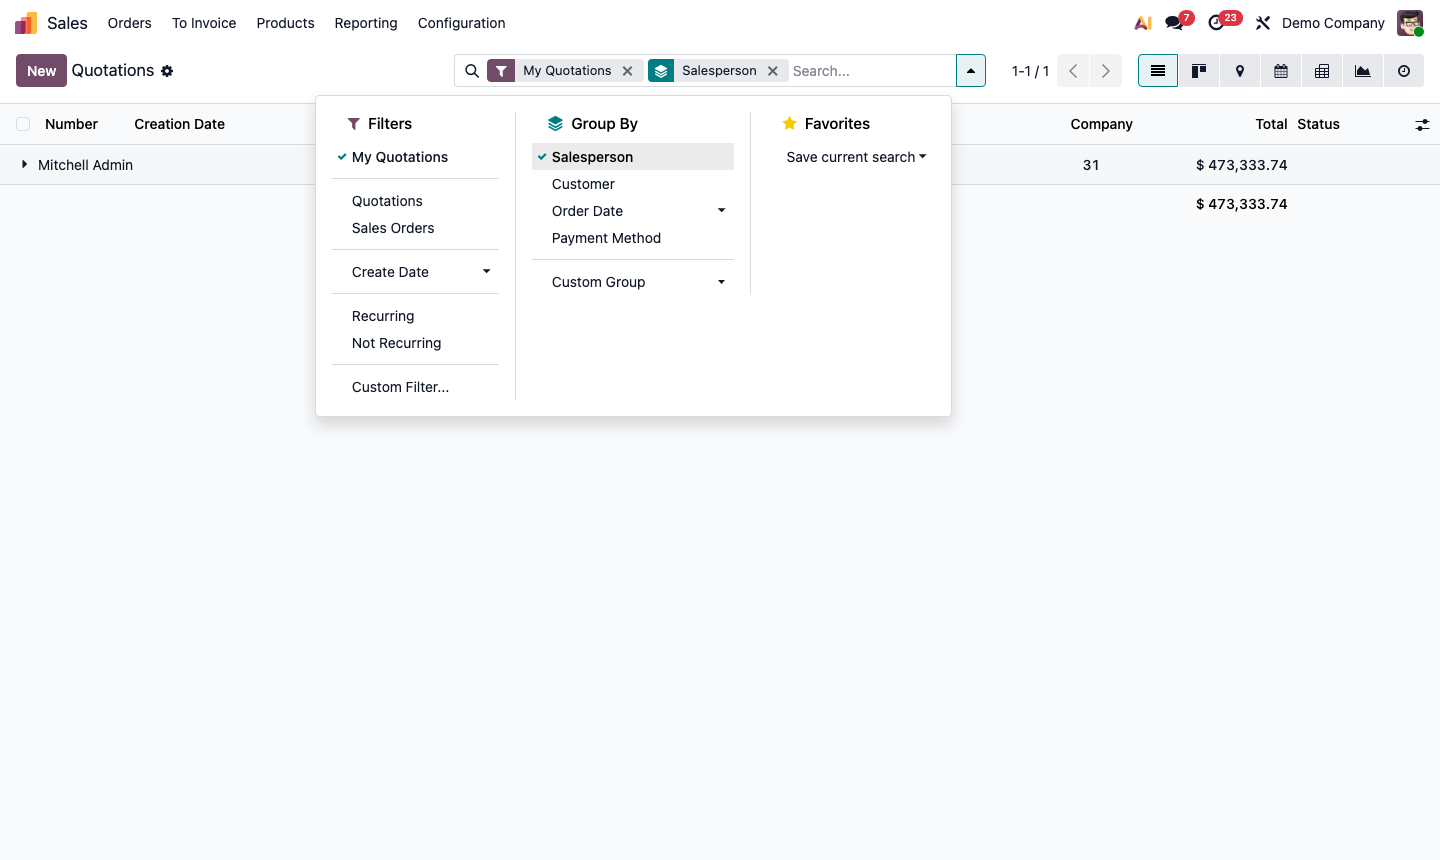Open the Custom Group dropdown
The width and height of the screenshot is (1440, 860).
click(721, 282)
